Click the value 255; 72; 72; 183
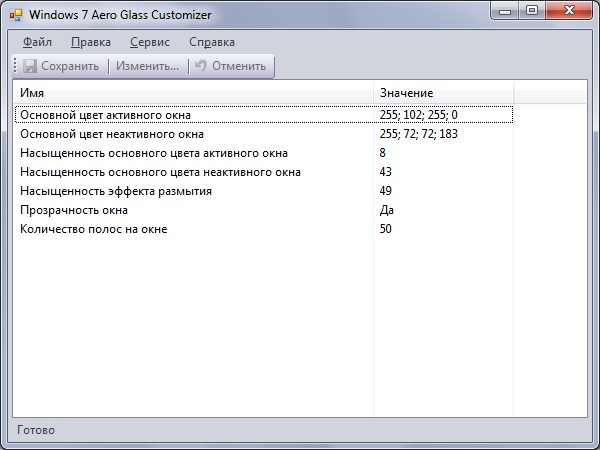600x450 pixels. pos(419,134)
